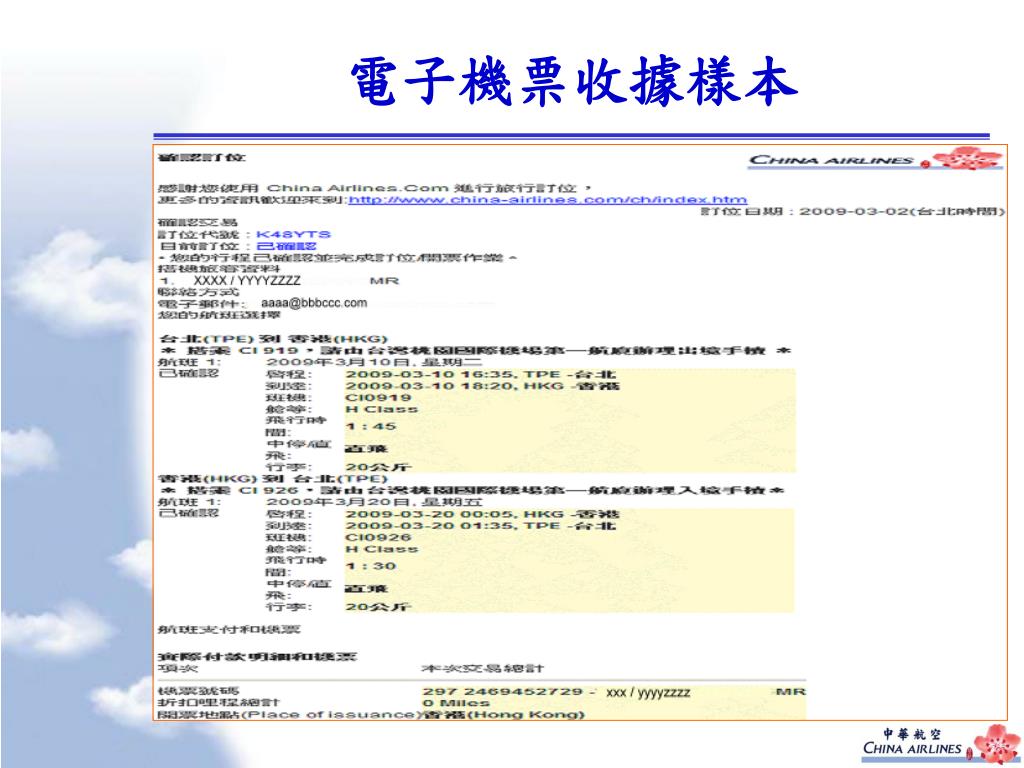Click email address aaaa@bbbccc.com
The height and width of the screenshot is (768, 1024).
(x=313, y=303)
